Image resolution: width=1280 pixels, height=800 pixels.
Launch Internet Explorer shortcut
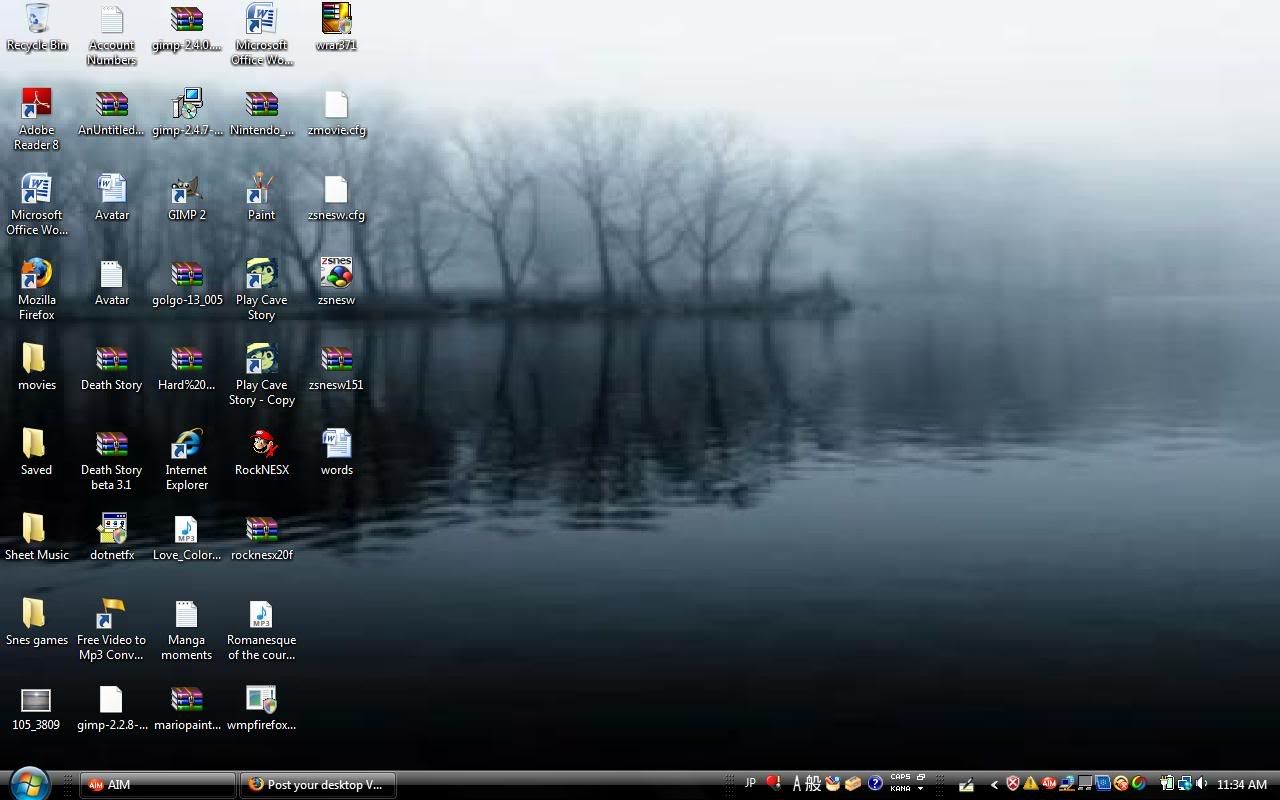[x=187, y=460]
